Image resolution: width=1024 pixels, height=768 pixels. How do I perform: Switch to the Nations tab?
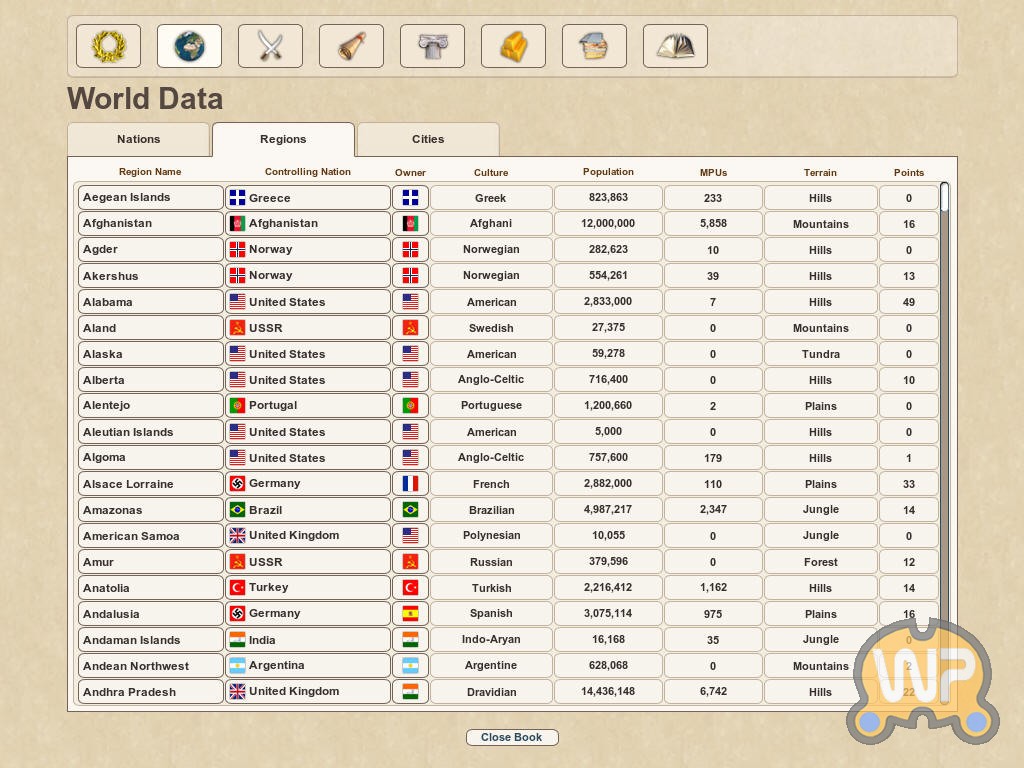(138, 140)
